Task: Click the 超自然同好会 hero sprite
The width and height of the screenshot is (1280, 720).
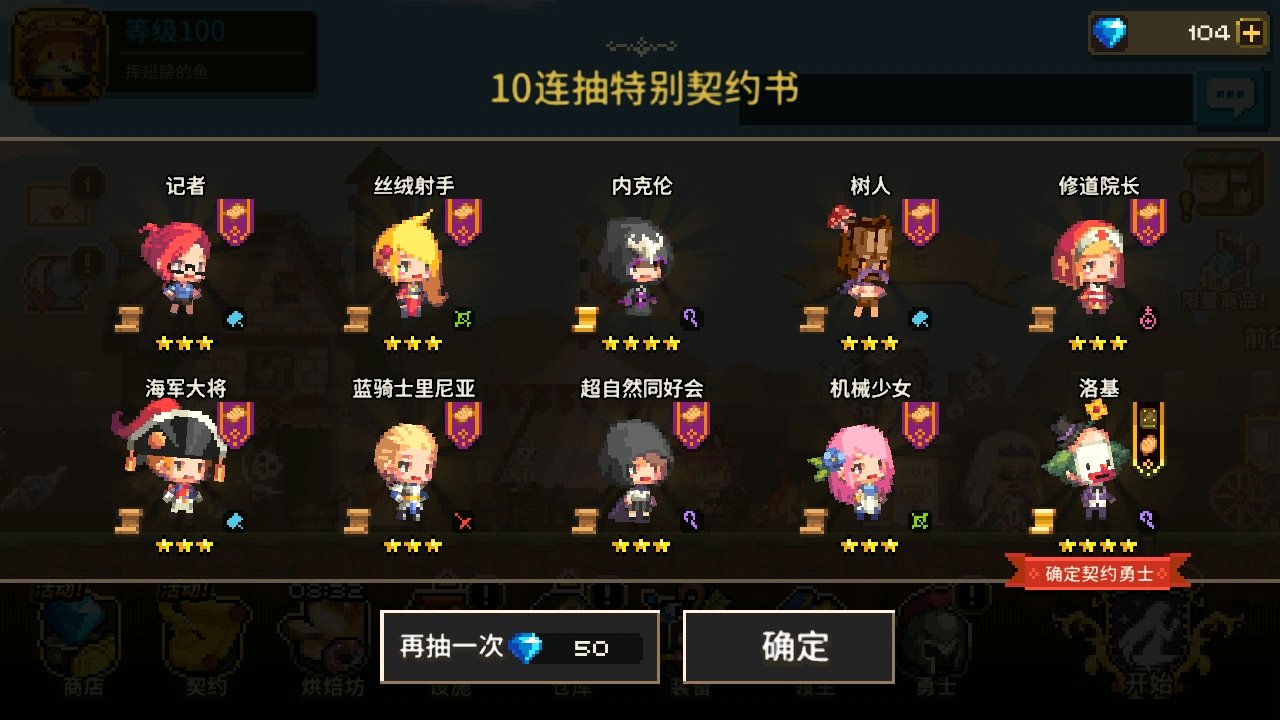Action: (637, 470)
